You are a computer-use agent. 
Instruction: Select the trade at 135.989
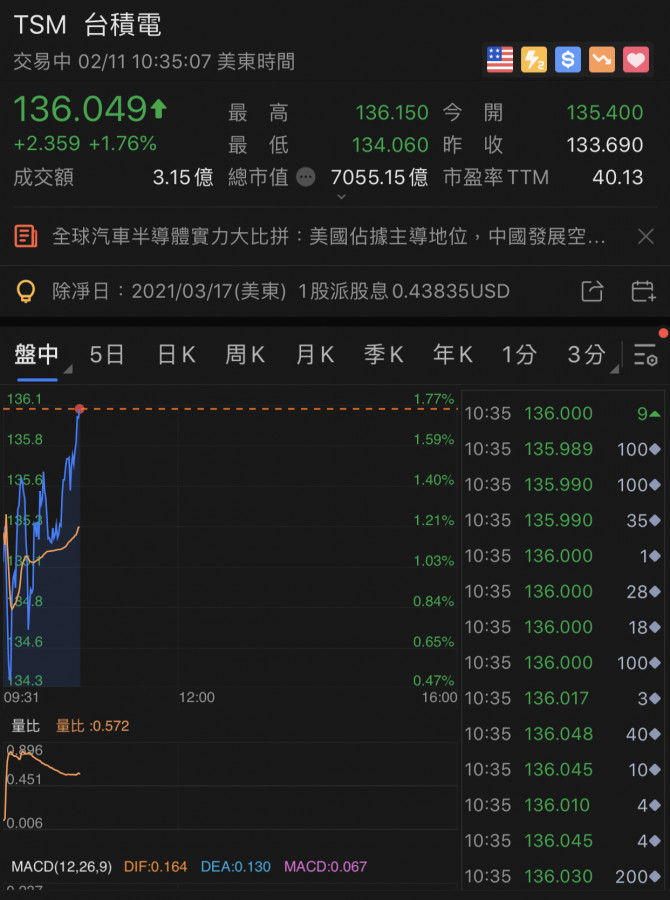point(563,449)
